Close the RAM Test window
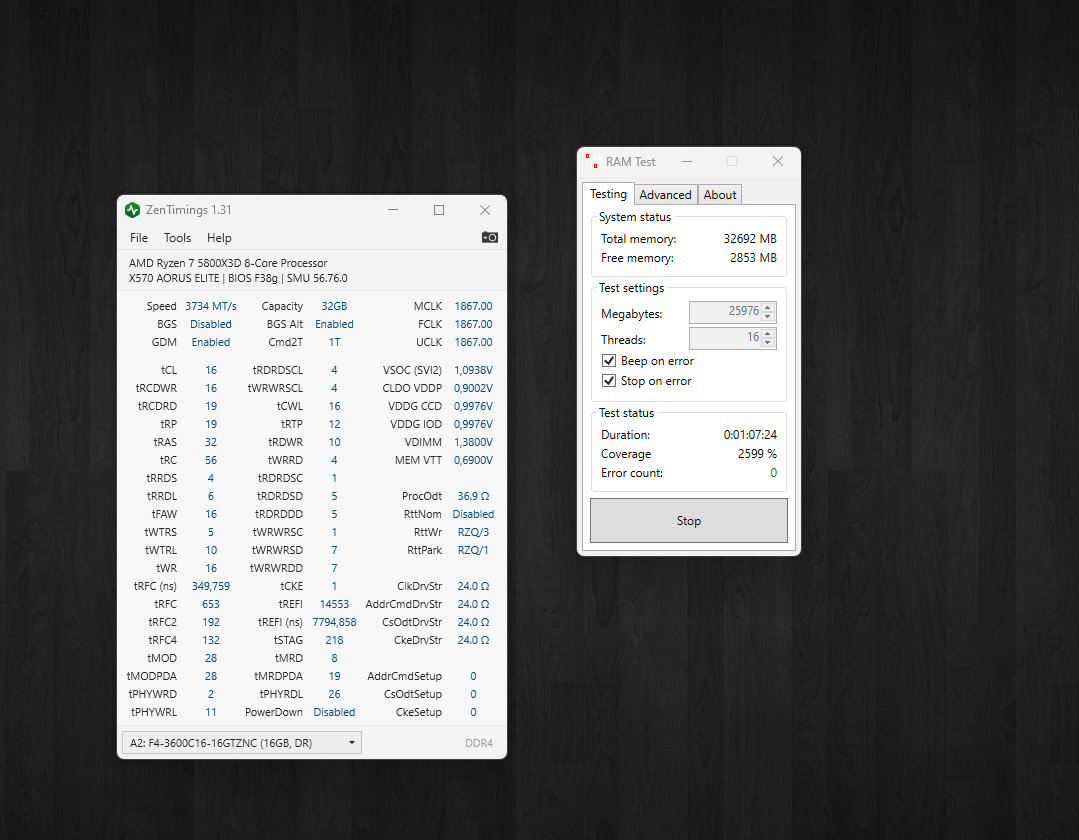 click(778, 161)
